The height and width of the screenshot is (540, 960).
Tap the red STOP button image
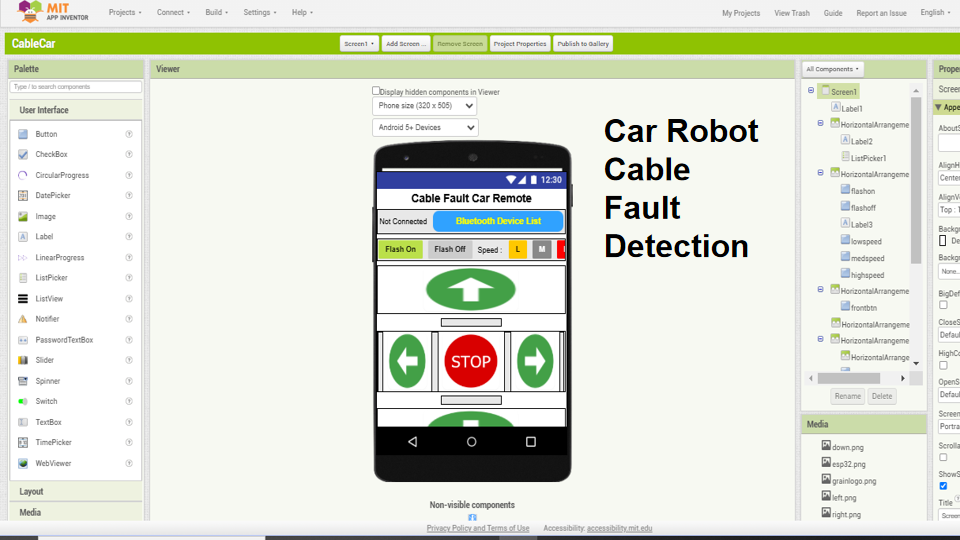tap(471, 361)
